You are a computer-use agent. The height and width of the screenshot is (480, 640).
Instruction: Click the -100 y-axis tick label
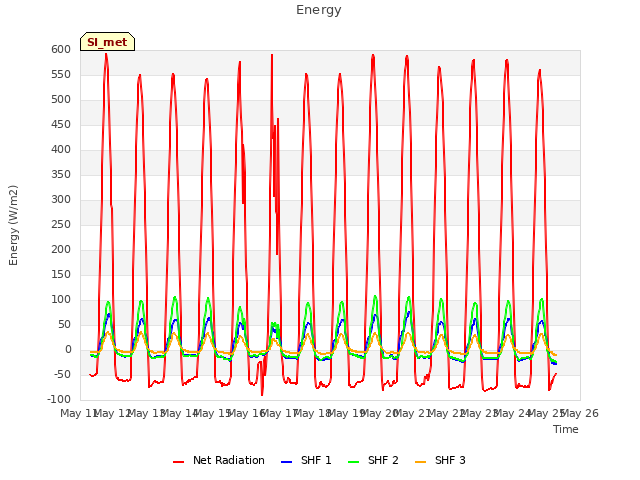[59, 400]
